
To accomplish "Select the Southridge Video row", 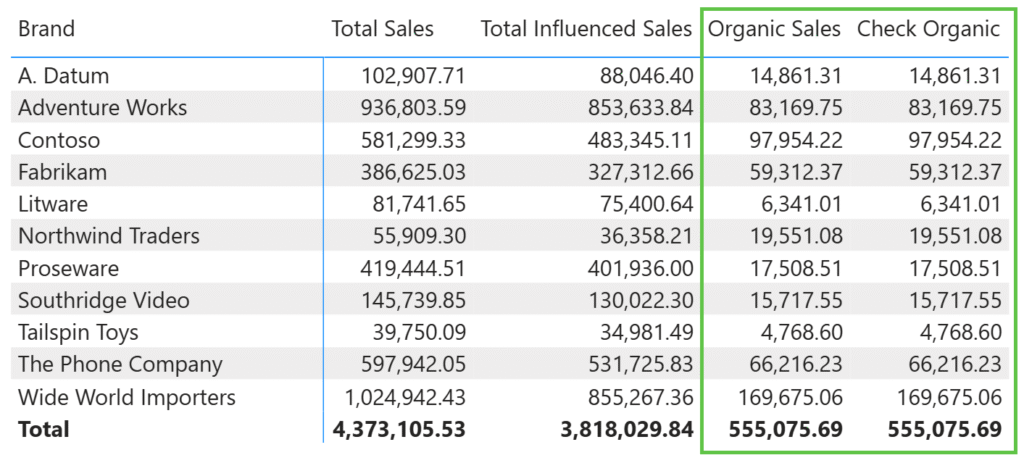I will (104, 301).
